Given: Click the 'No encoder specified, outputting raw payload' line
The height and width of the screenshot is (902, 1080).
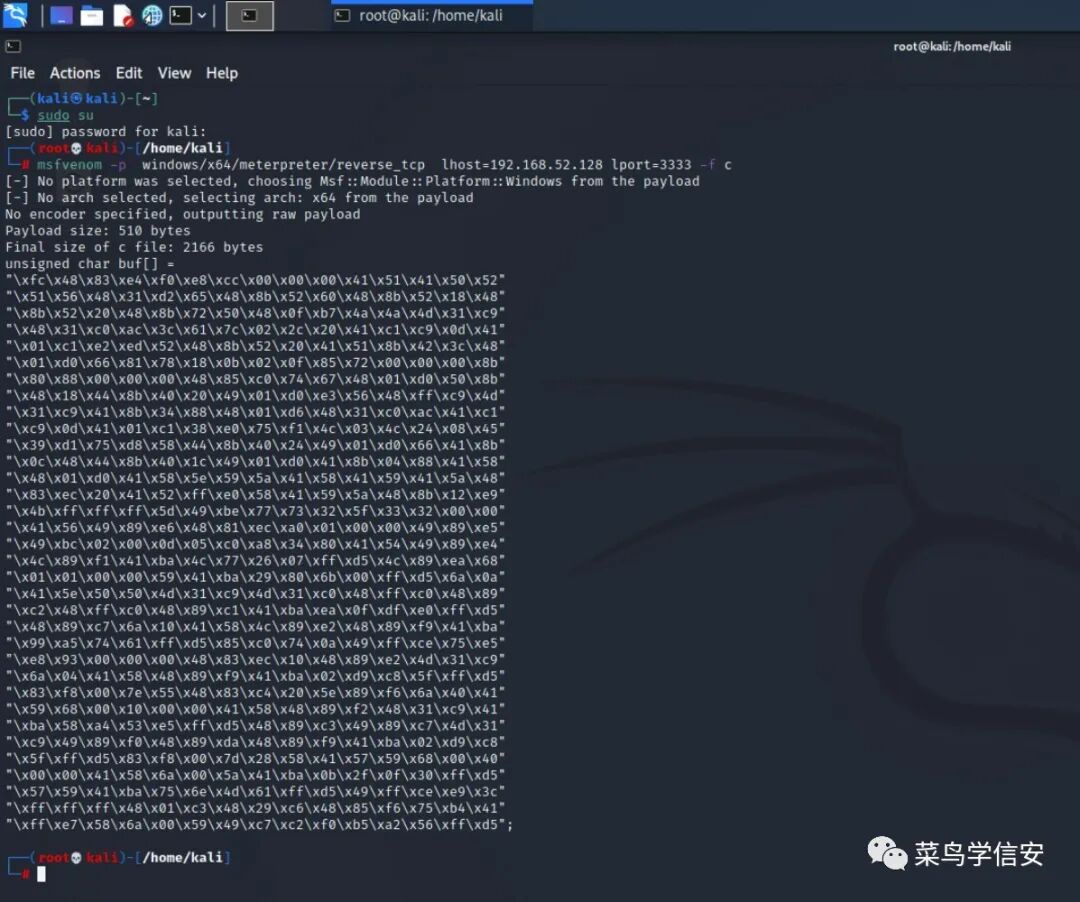Looking at the screenshot, I should point(183,214).
